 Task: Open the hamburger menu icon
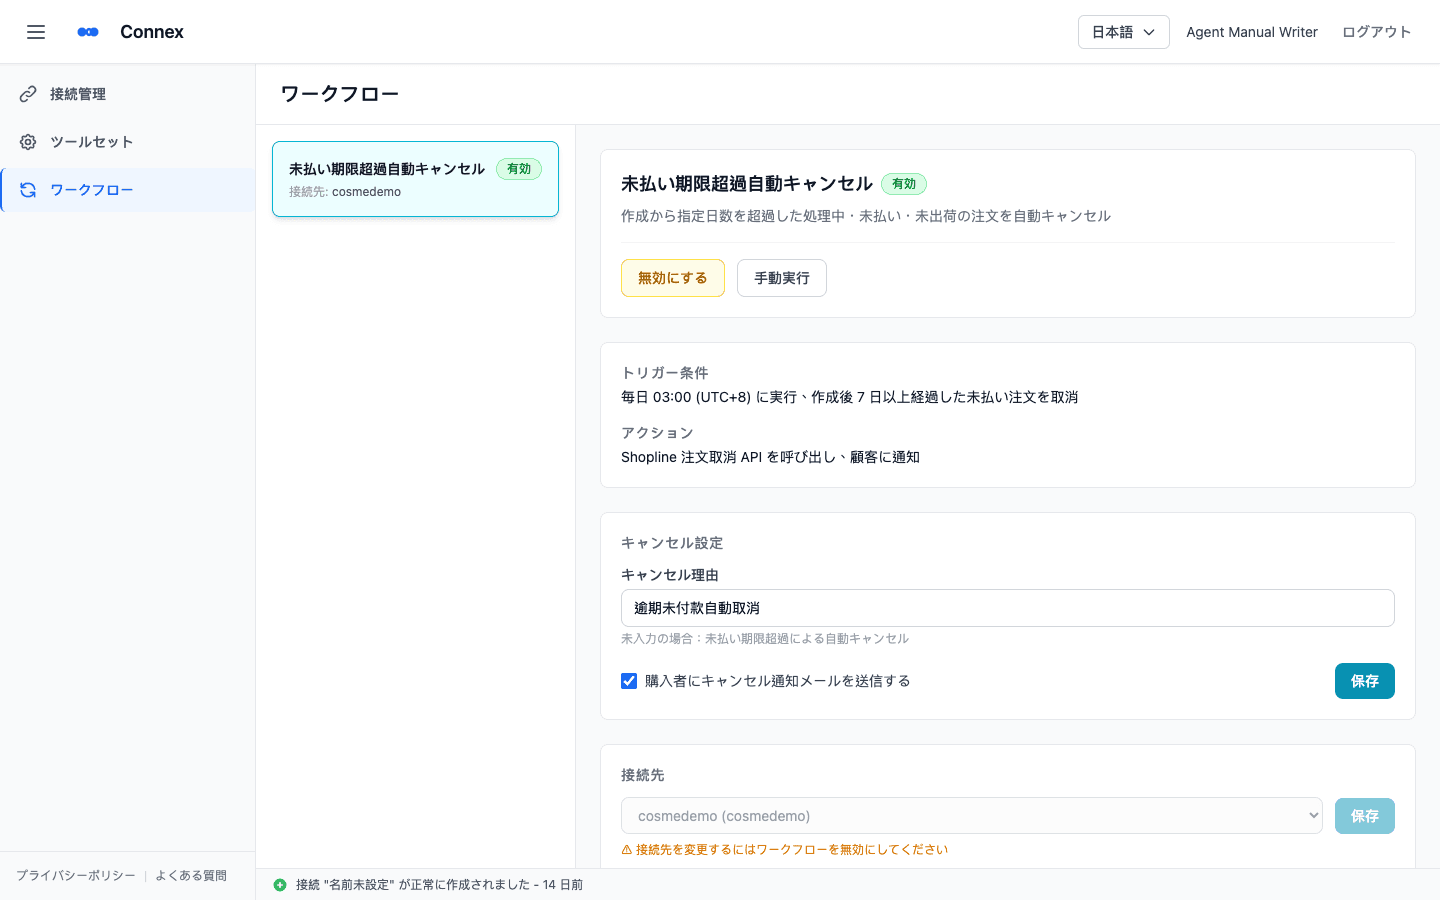(x=36, y=32)
